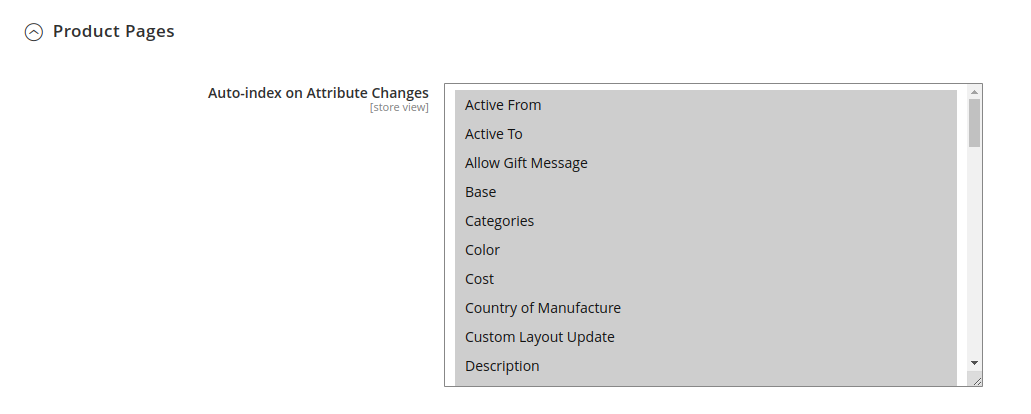Image resolution: width=1031 pixels, height=414 pixels.
Task: Choose Description attribute option
Action: (706, 365)
